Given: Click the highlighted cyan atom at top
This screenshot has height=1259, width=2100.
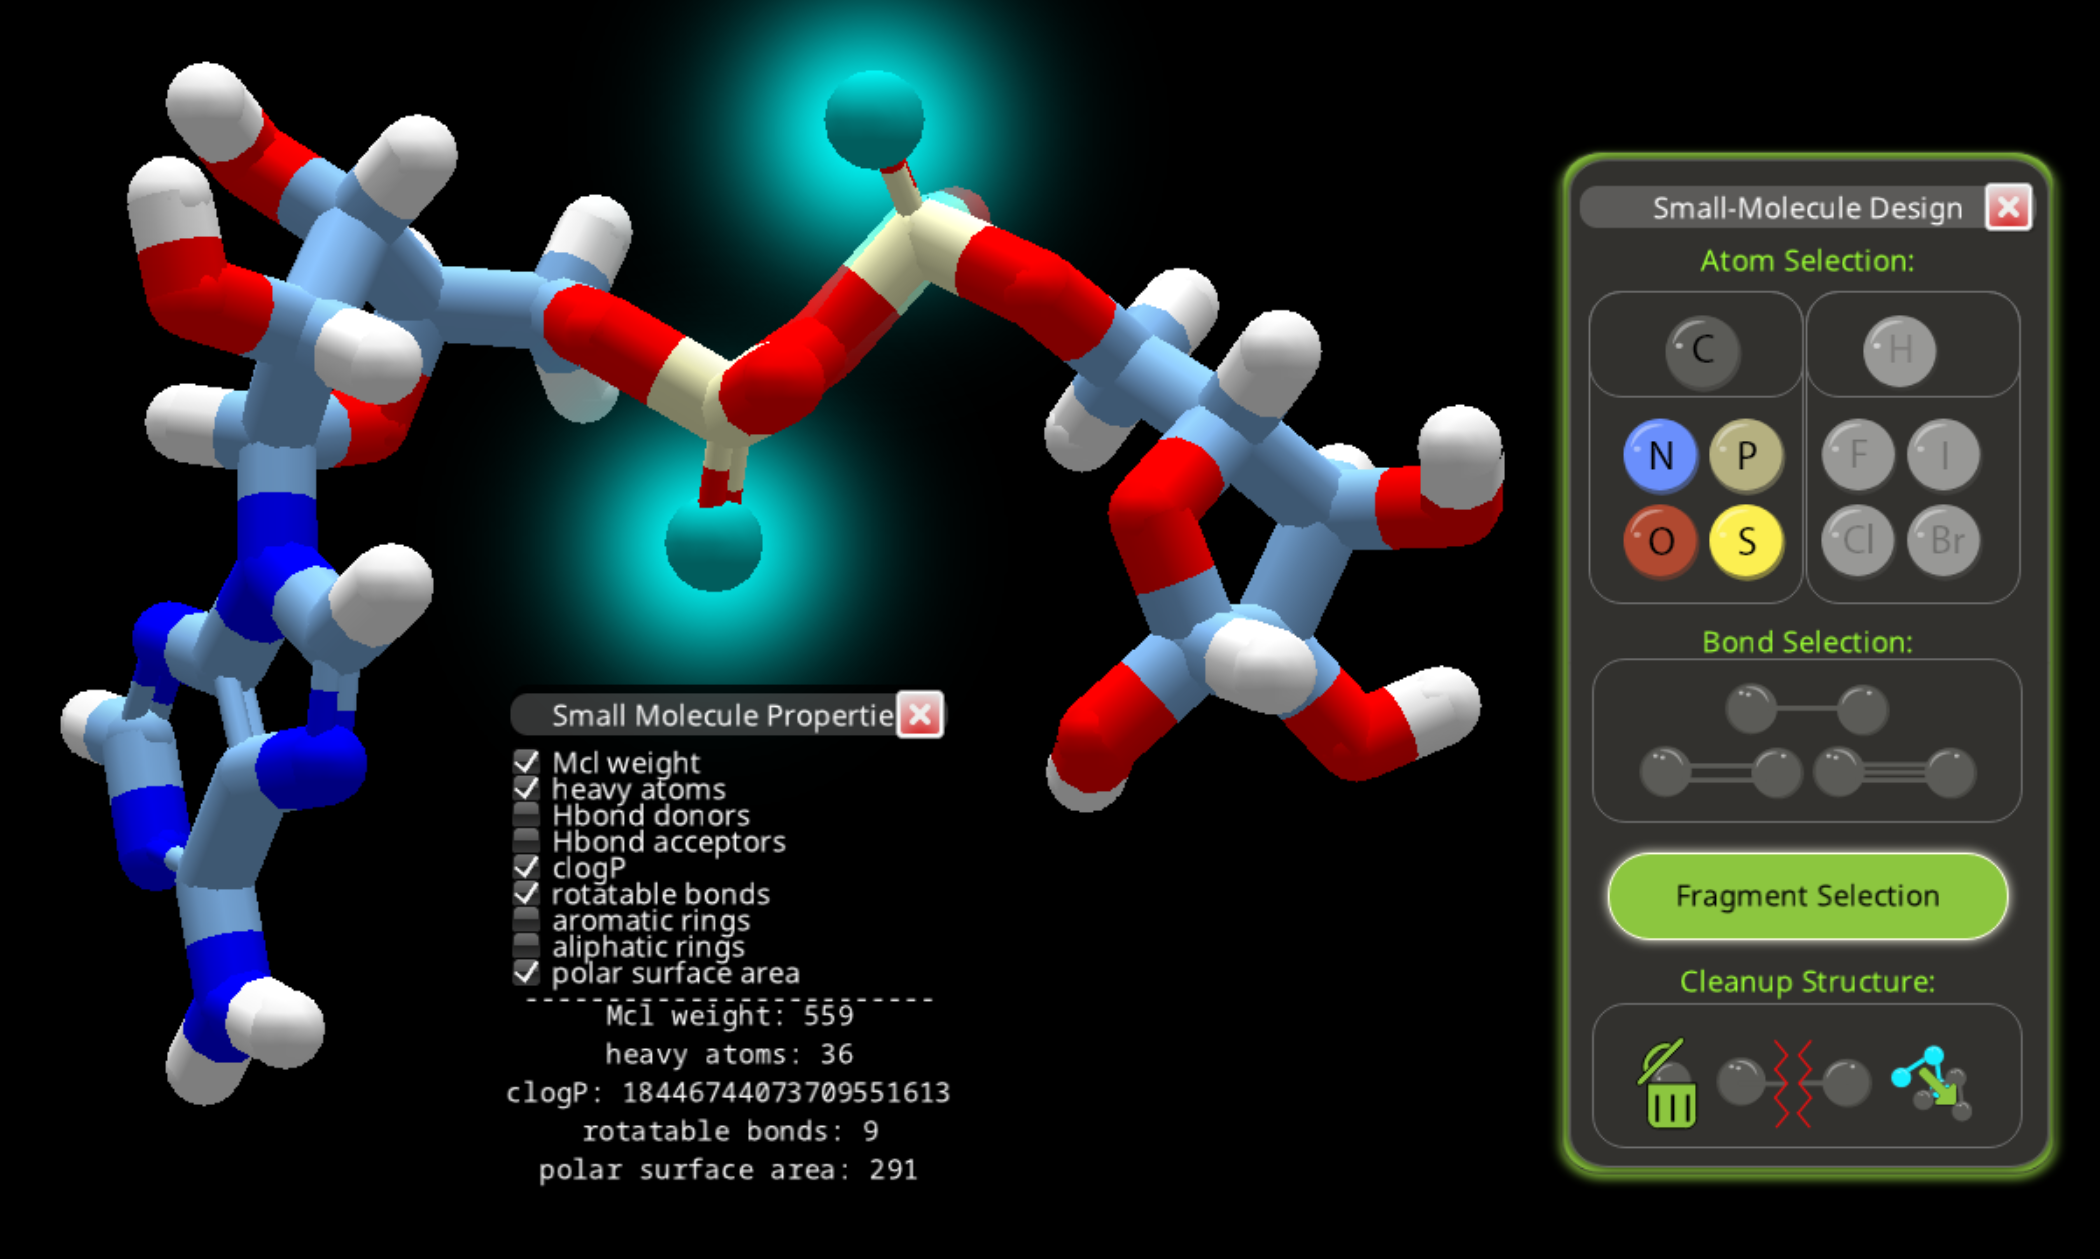Looking at the screenshot, I should click(873, 118).
